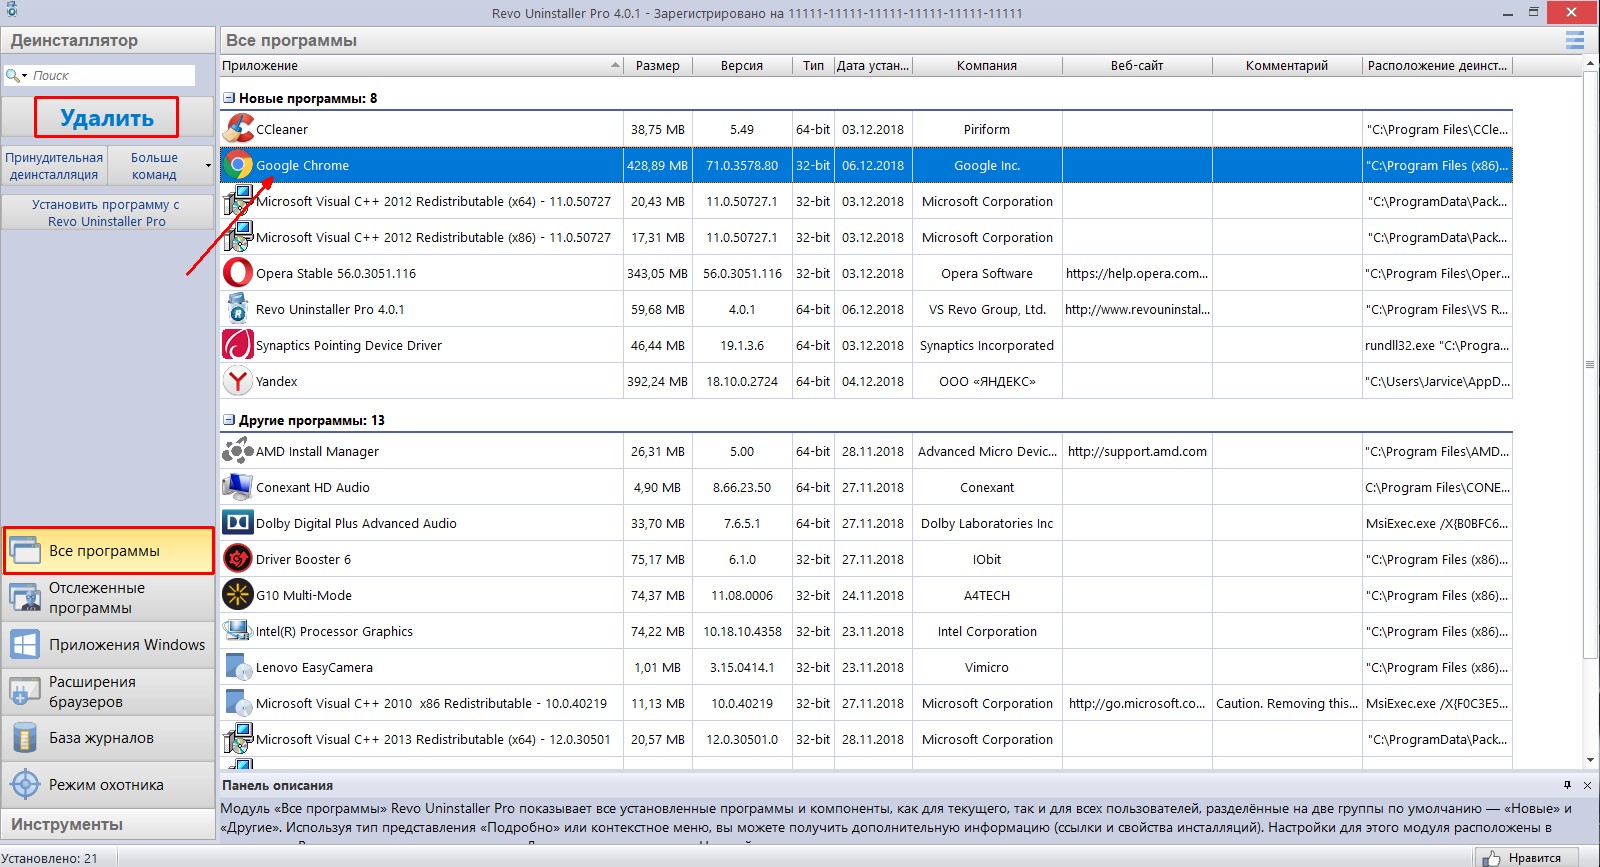Click the CCleaner program icon
The width and height of the screenshot is (1600, 867).
pos(238,129)
